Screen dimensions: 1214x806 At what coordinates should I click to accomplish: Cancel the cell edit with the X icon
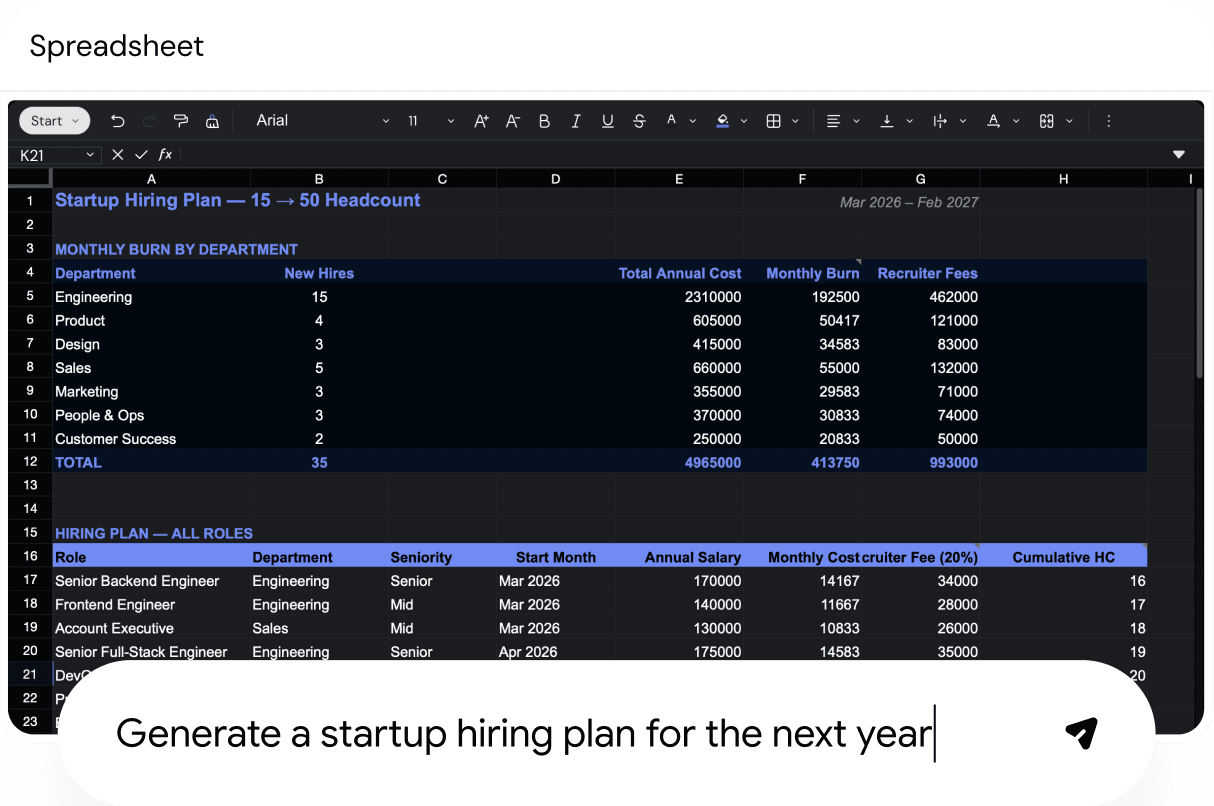(x=118, y=155)
